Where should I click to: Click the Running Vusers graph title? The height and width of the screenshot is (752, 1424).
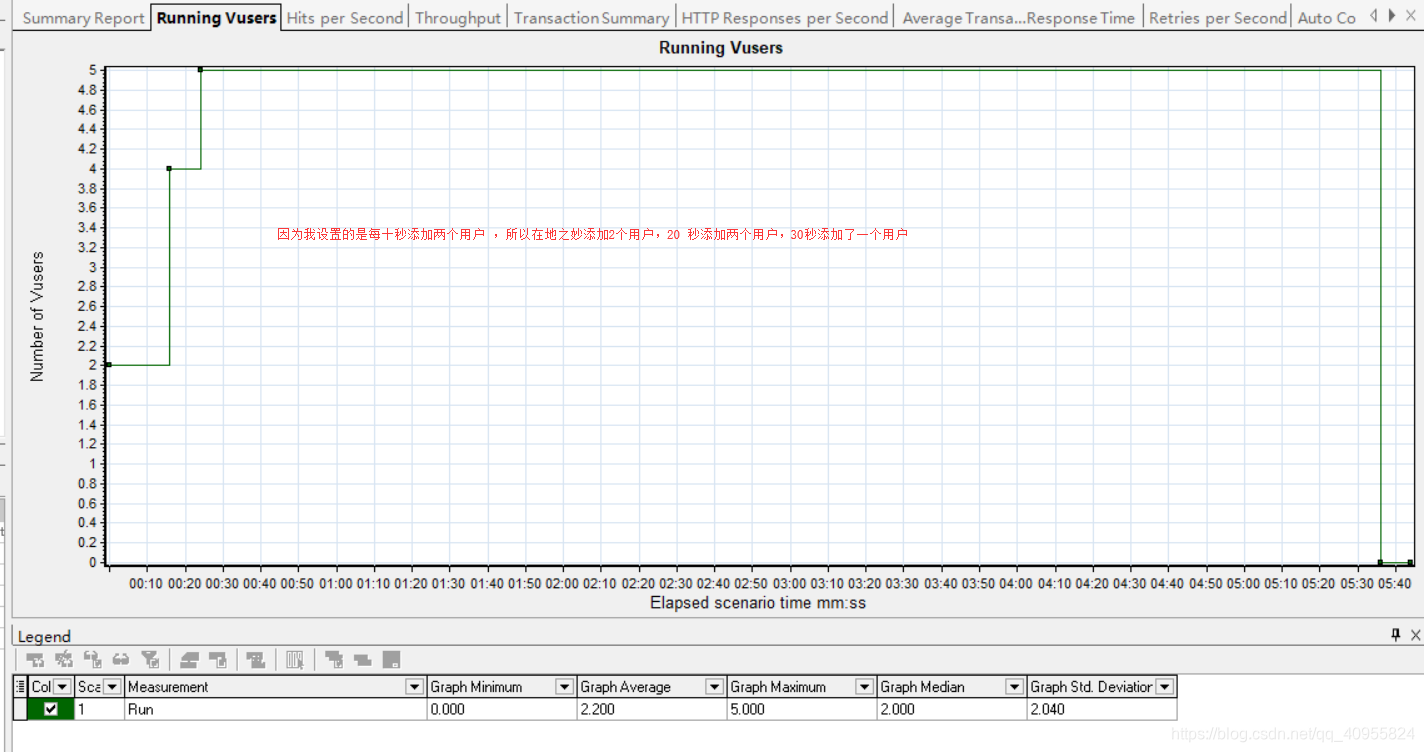tap(721, 47)
